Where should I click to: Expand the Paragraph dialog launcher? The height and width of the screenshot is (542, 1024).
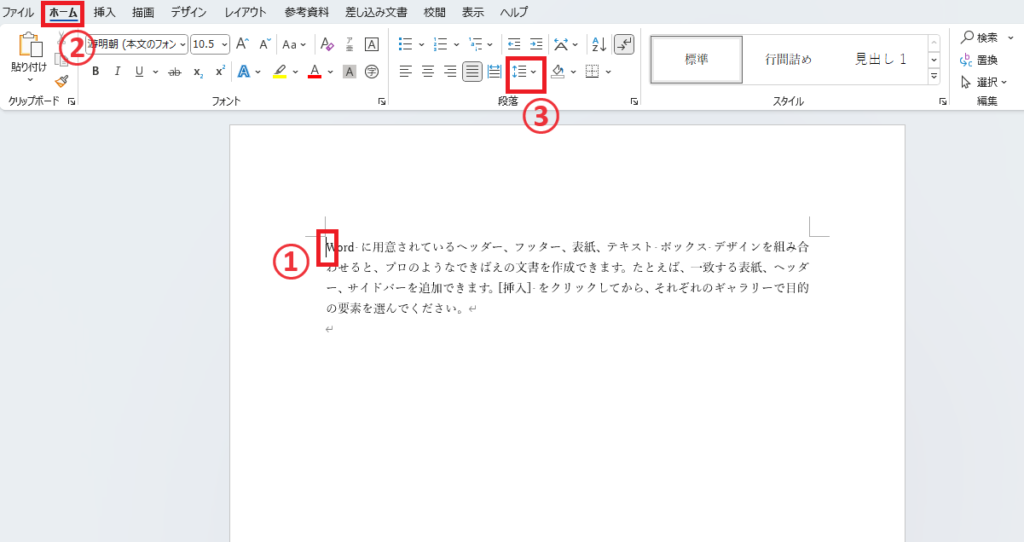pyautogui.click(x=634, y=102)
